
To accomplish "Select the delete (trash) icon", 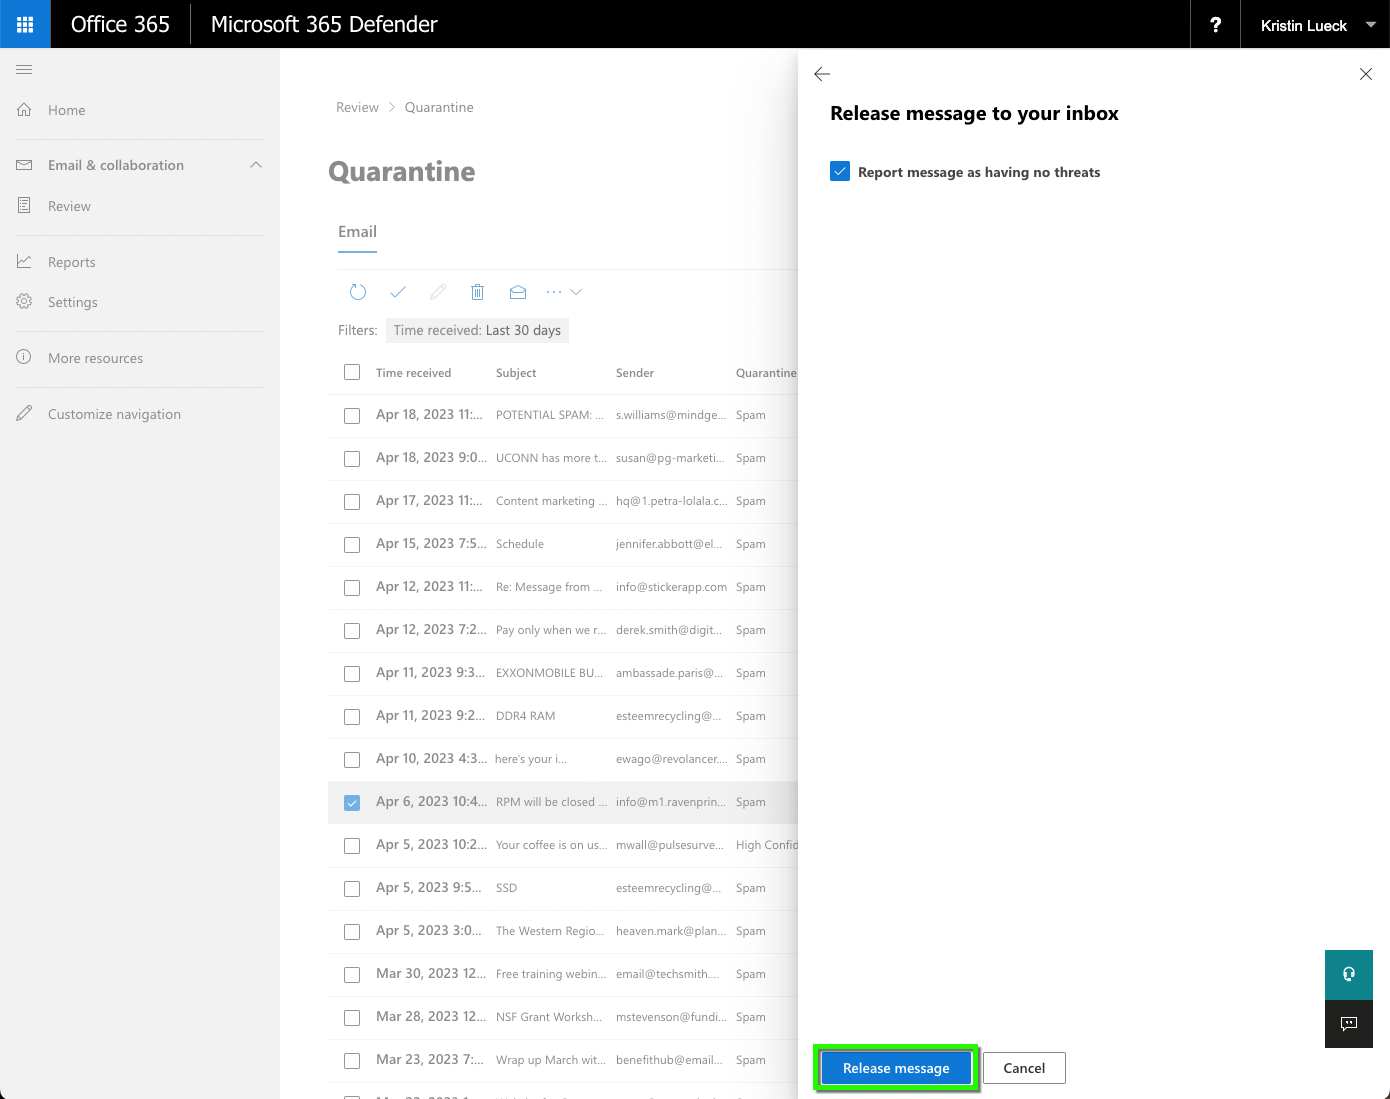I will pyautogui.click(x=478, y=291).
